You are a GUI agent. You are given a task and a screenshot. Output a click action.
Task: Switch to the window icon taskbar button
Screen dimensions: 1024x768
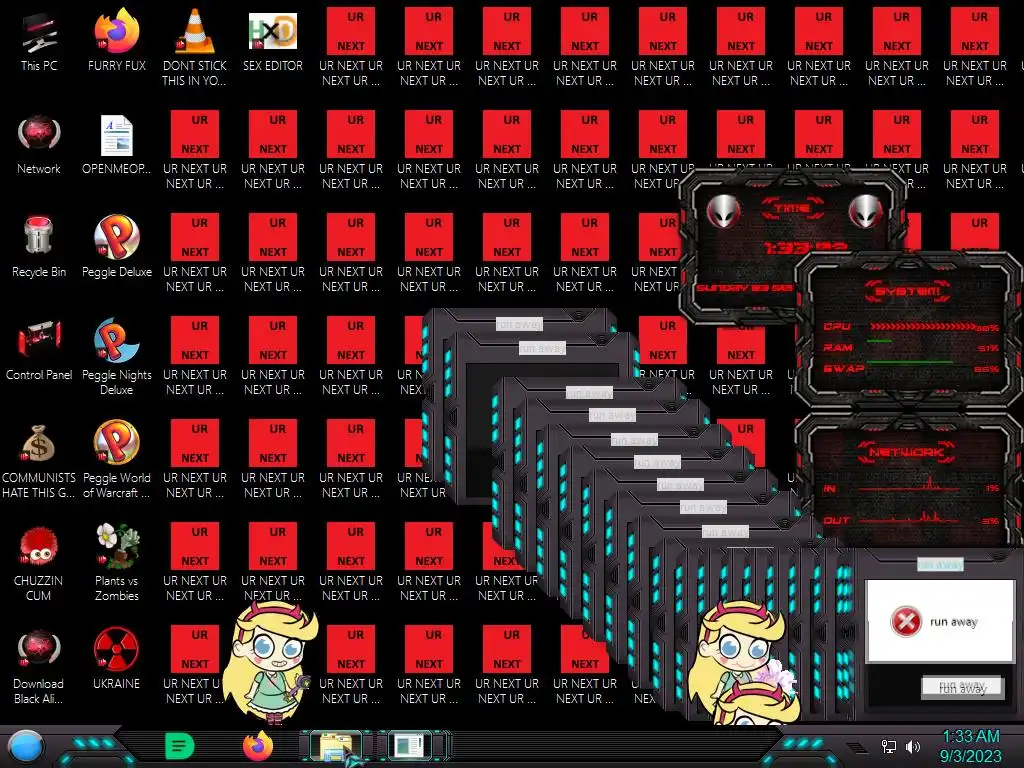409,746
